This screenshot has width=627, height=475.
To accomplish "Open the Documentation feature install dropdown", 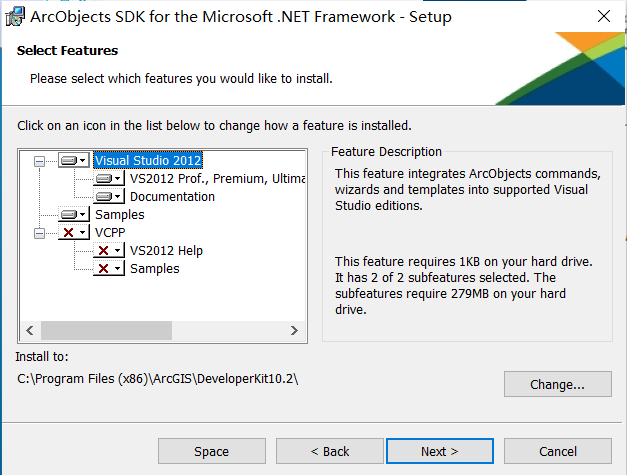I will pyautogui.click(x=109, y=196).
